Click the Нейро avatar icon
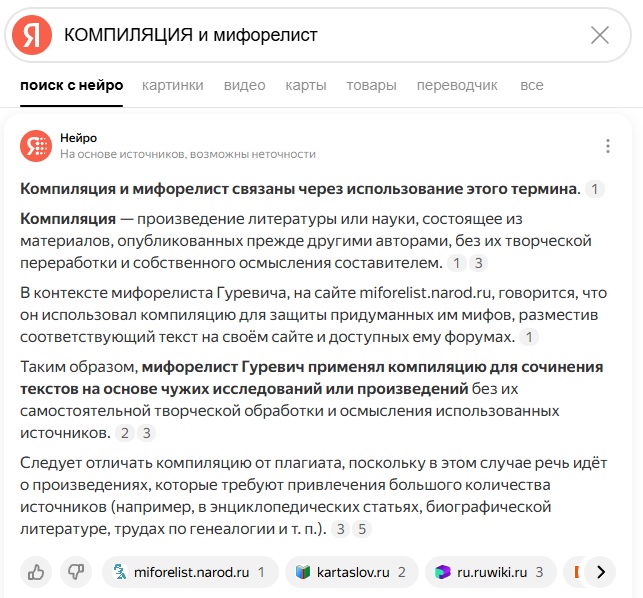Viewport: 643px width, 598px height. tap(36, 146)
